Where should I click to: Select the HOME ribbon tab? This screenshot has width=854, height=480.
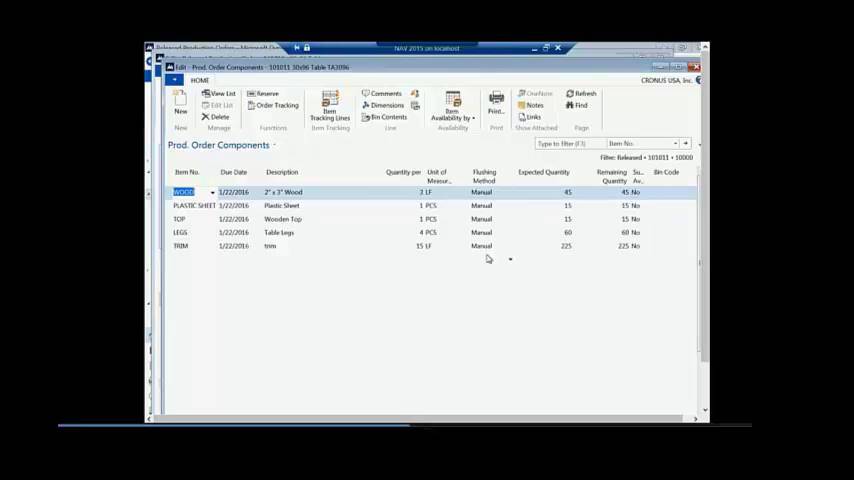[199, 80]
